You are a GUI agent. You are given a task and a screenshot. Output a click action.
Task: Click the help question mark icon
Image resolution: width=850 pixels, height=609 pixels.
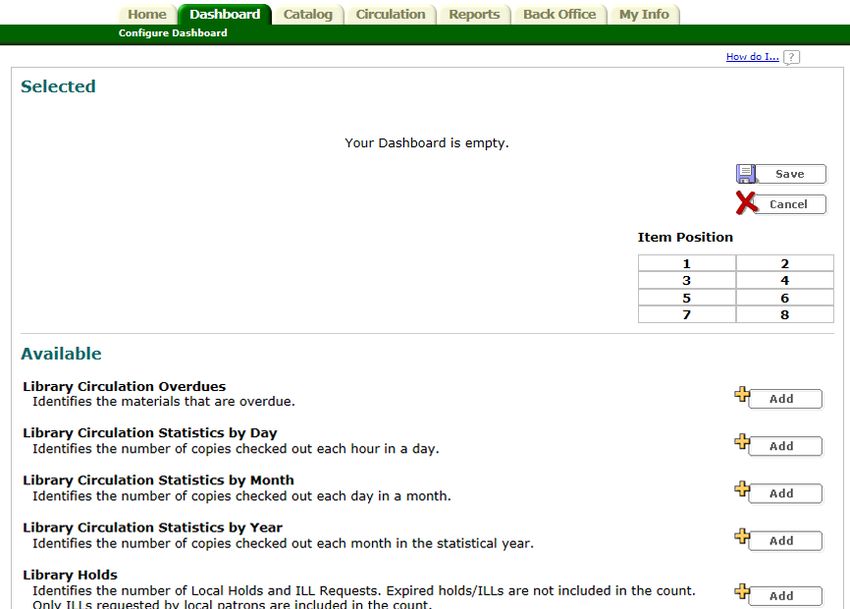pos(791,57)
